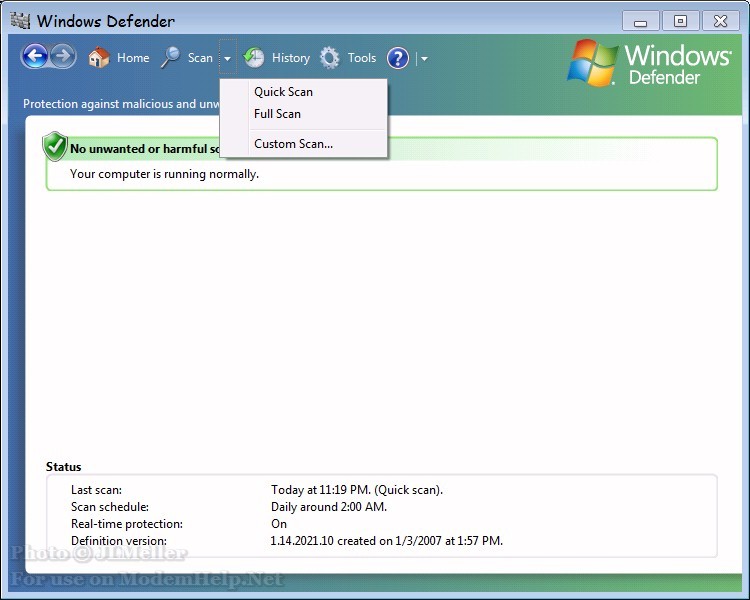
Task: Click the 'No unwanted or harmful' heading
Action: coord(144,149)
